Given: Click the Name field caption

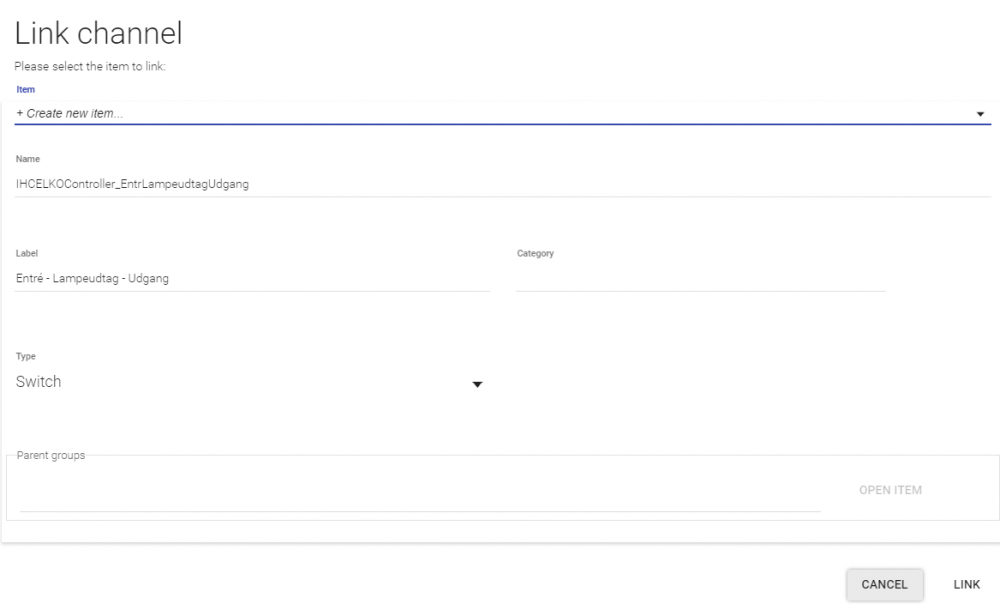Looking at the screenshot, I should (x=28, y=159).
